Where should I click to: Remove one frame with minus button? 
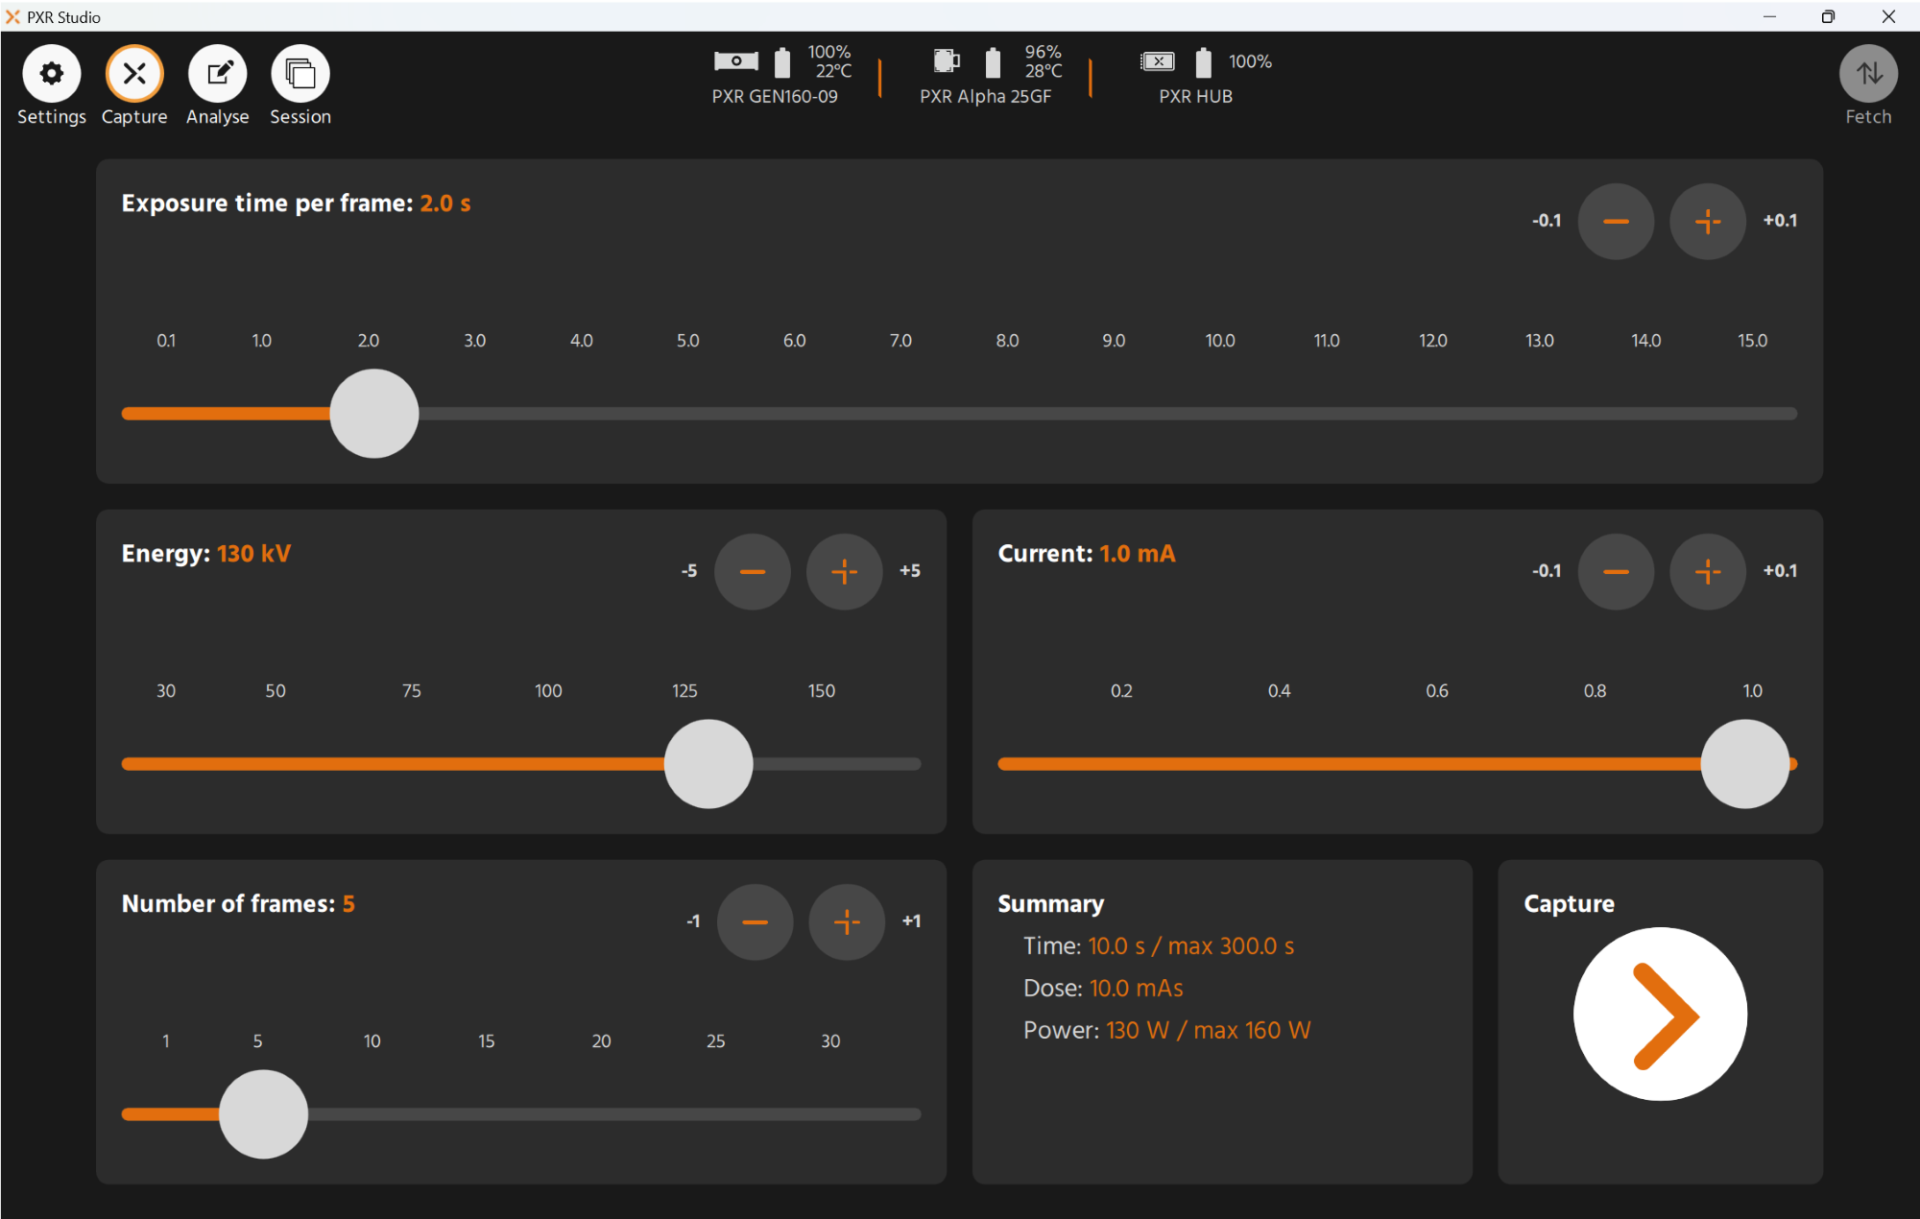pos(754,921)
